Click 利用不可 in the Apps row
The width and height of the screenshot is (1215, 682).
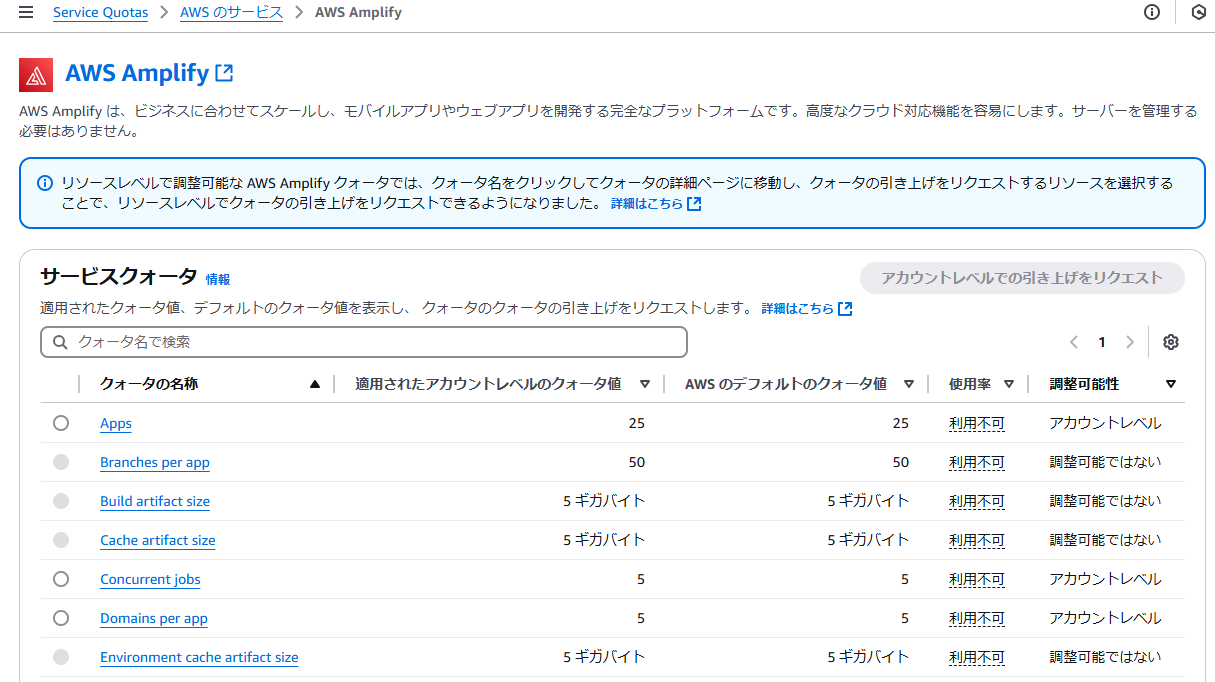click(977, 423)
